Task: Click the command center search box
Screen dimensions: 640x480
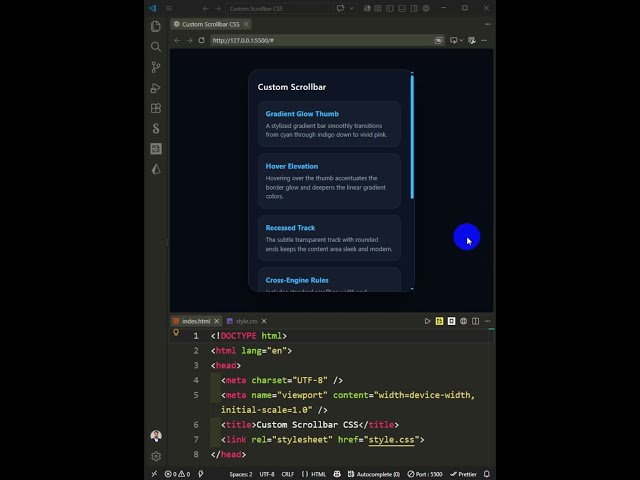Action: (279, 8)
